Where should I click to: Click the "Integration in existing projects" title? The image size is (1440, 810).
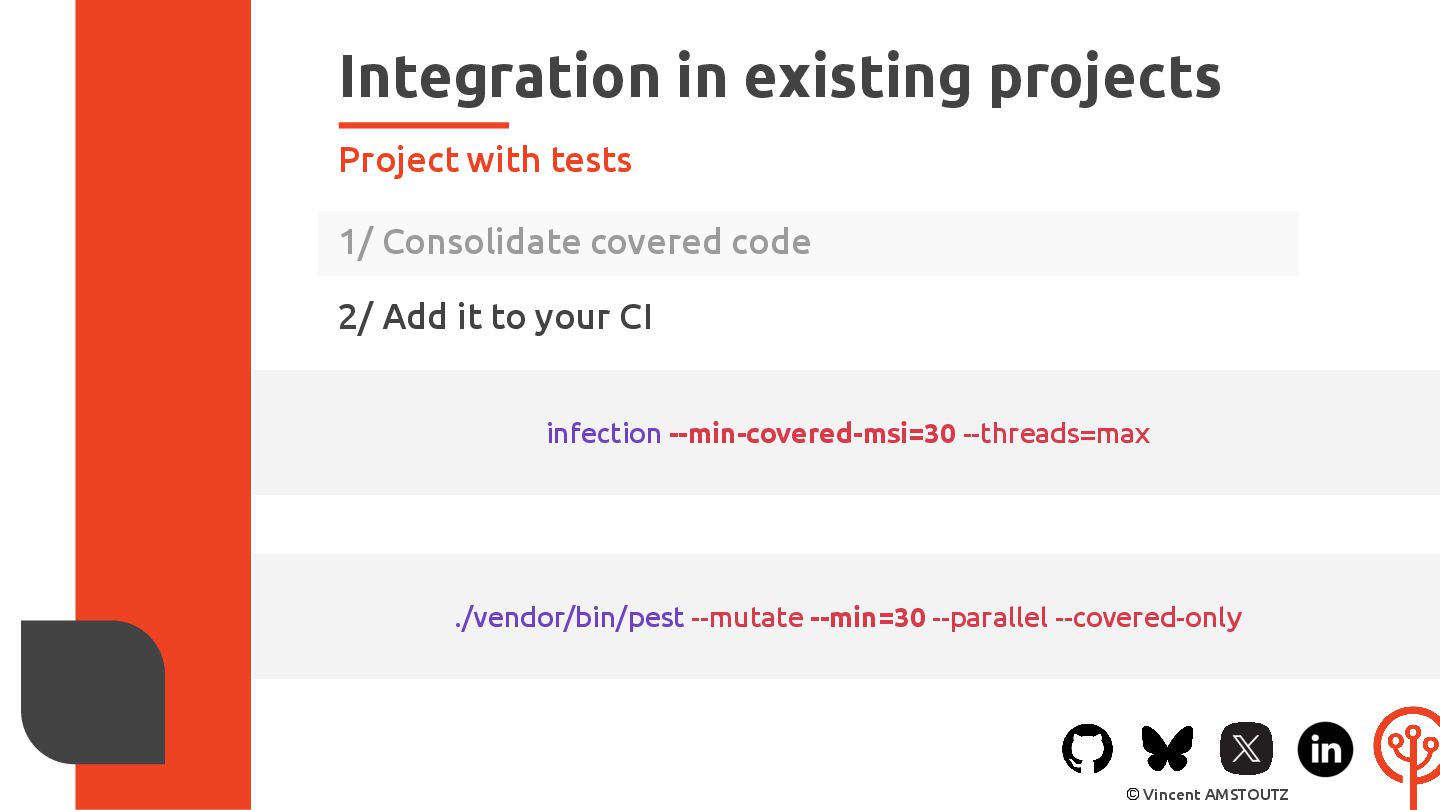(x=779, y=76)
